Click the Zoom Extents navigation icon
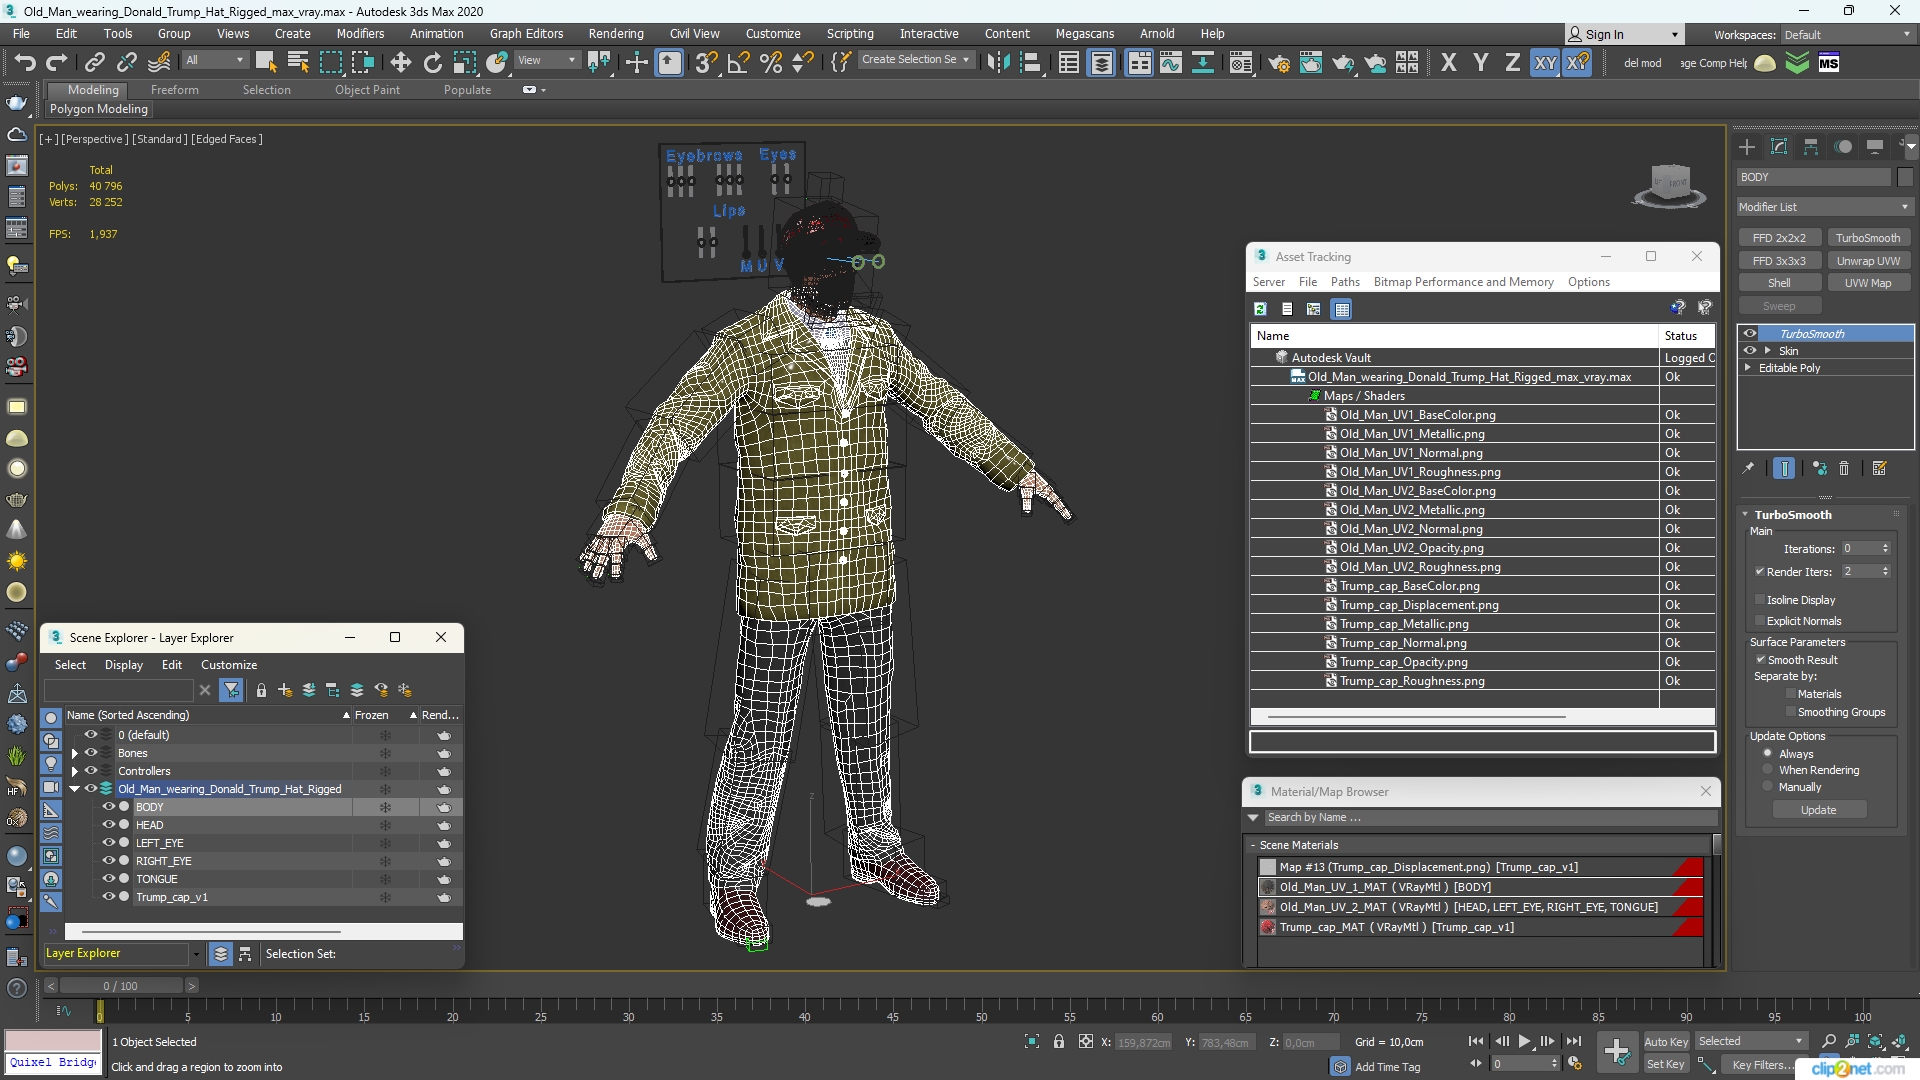This screenshot has width=1920, height=1080. coord(1875,1042)
